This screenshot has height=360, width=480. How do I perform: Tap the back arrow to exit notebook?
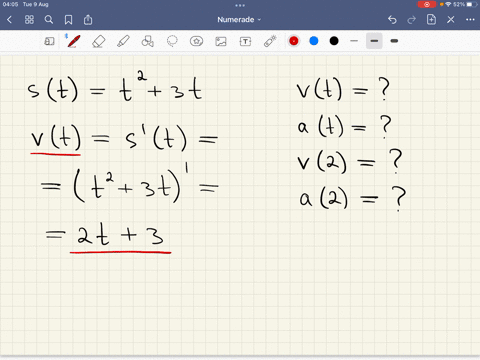tap(10, 20)
